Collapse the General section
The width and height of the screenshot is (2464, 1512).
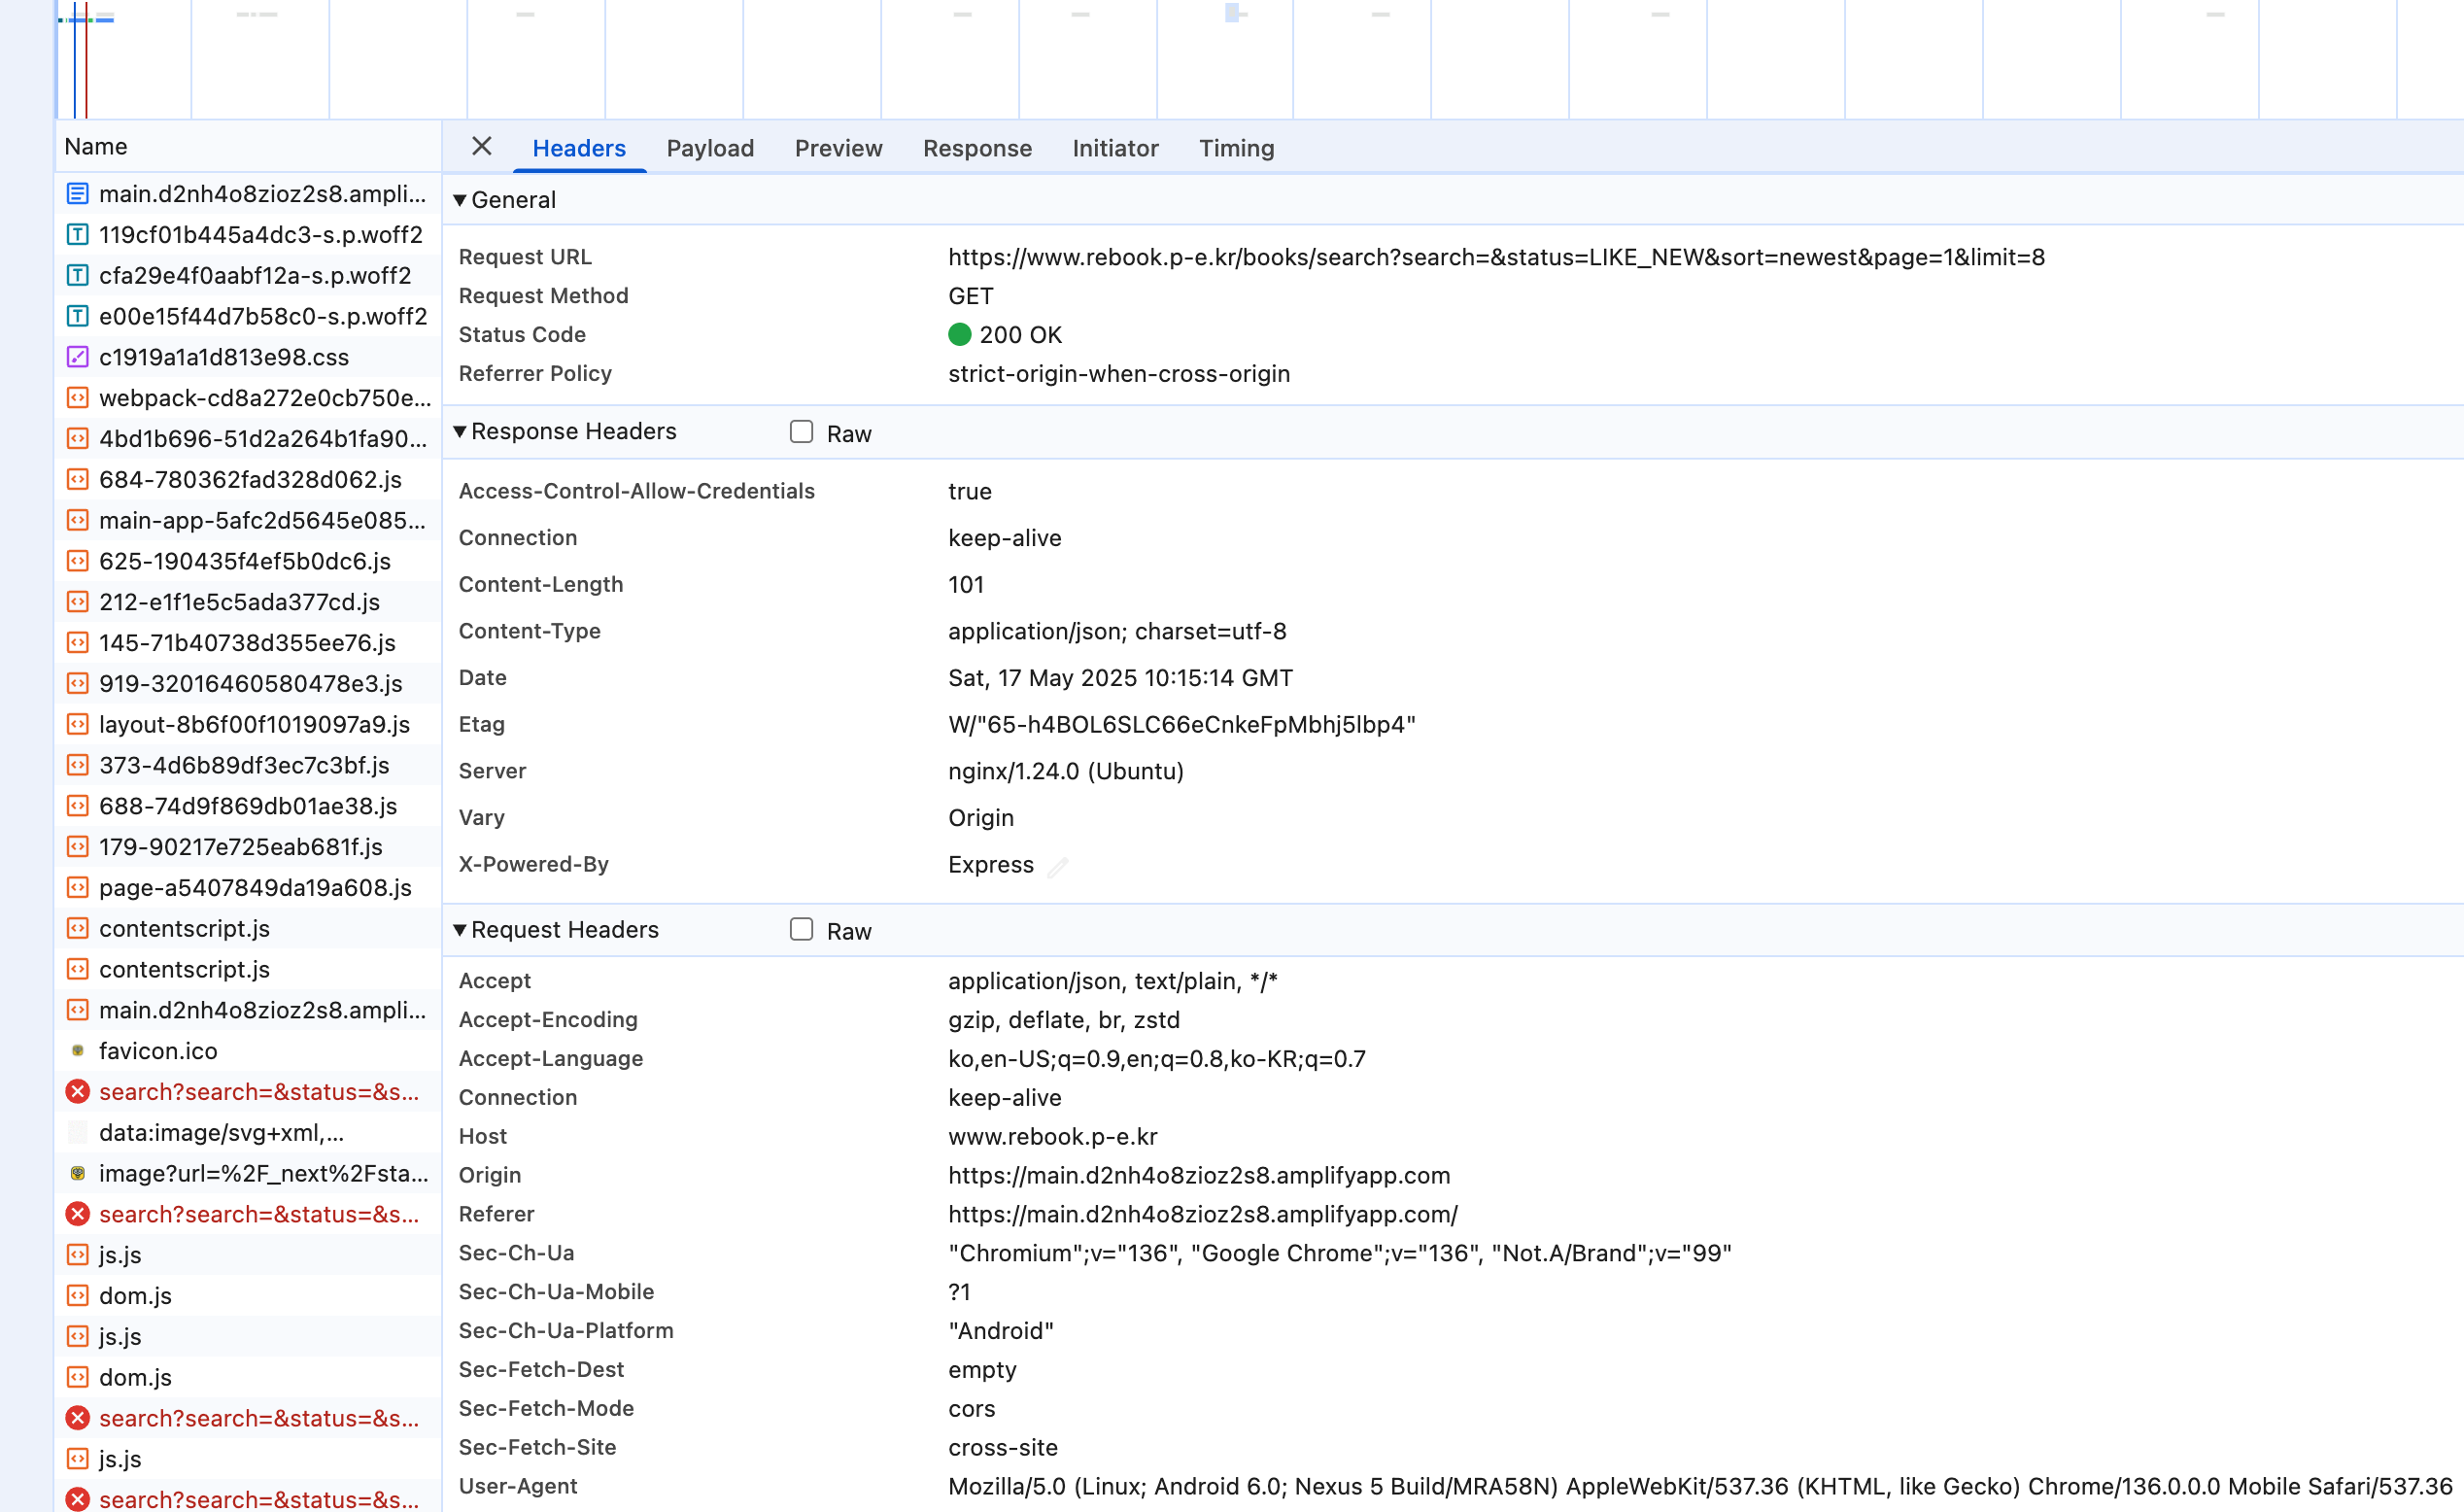click(460, 200)
